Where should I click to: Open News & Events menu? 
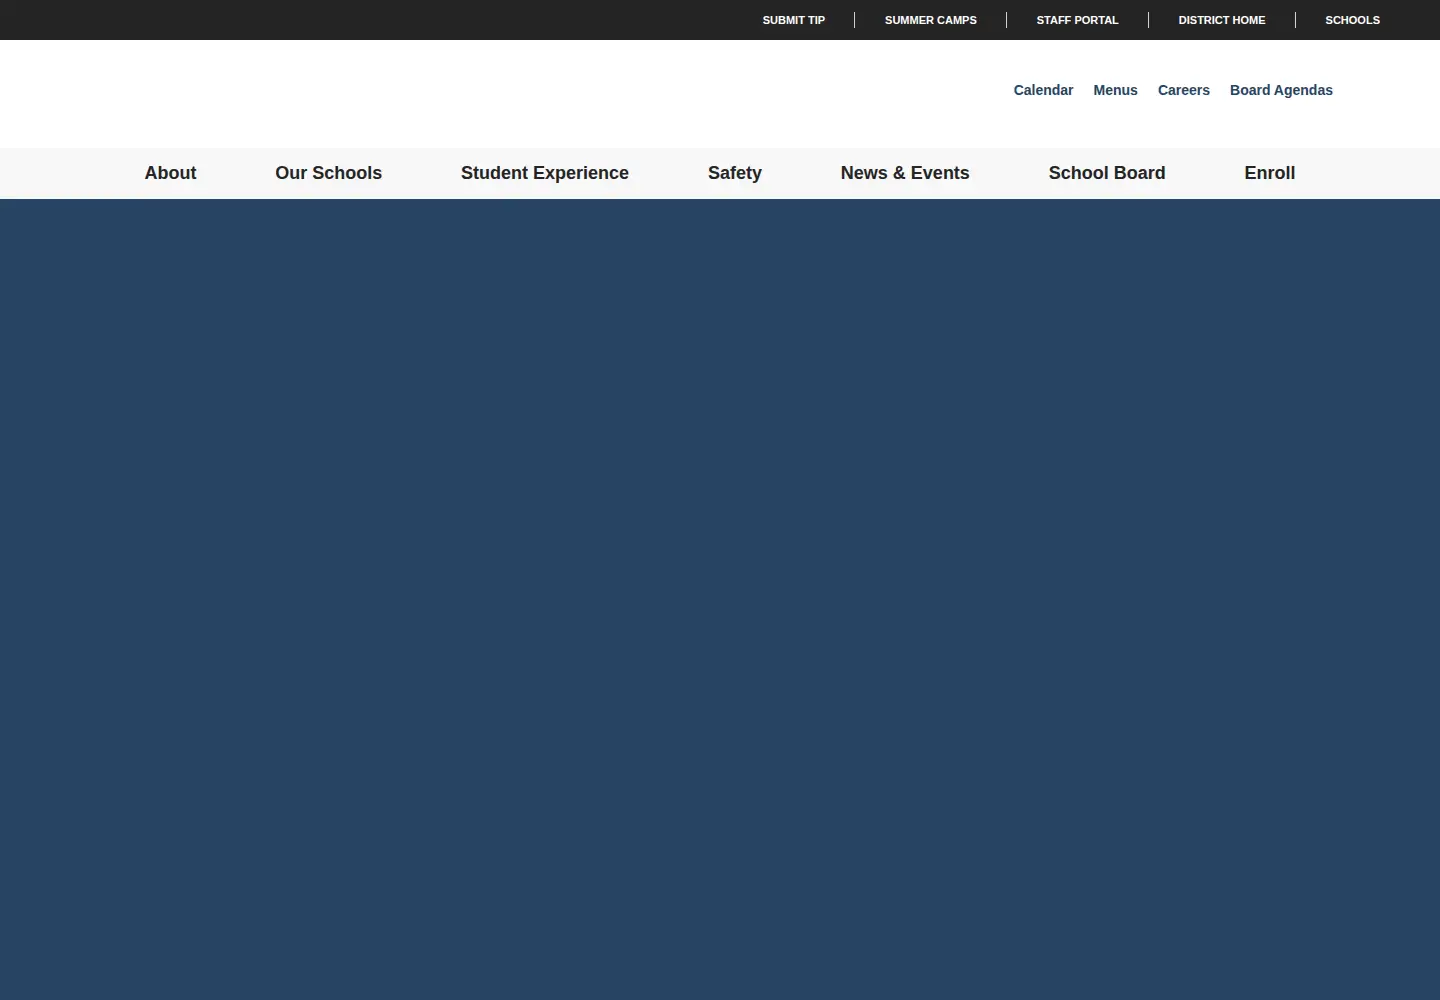pos(905,173)
